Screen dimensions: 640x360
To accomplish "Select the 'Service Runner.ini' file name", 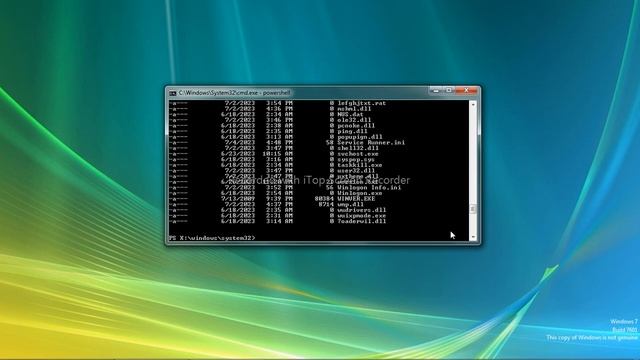I will point(371,142).
